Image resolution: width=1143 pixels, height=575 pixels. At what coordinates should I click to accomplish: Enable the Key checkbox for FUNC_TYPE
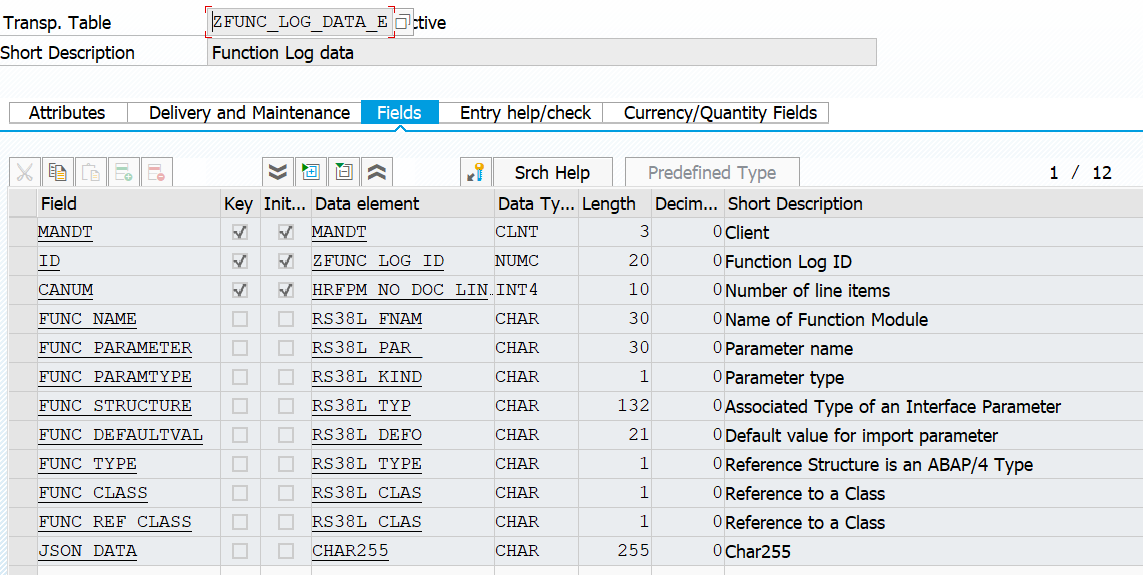pos(239,464)
